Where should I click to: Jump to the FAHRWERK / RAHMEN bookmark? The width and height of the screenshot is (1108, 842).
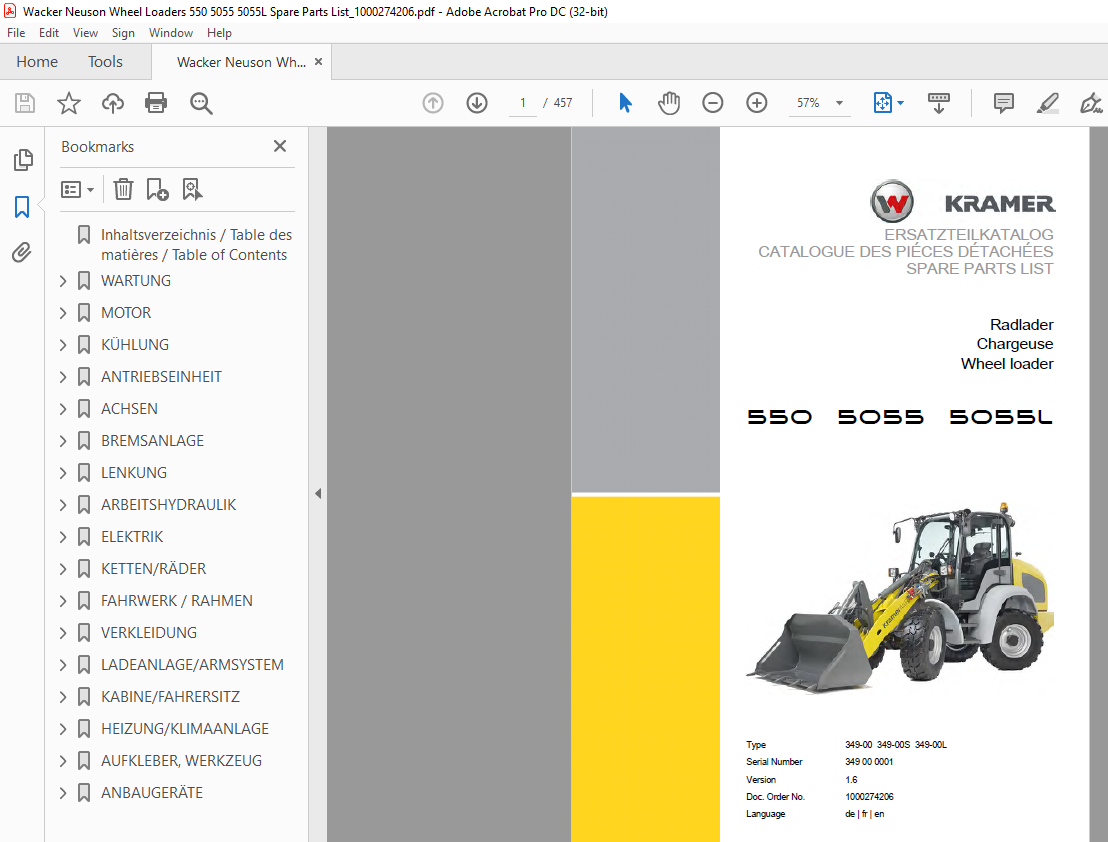pos(177,601)
